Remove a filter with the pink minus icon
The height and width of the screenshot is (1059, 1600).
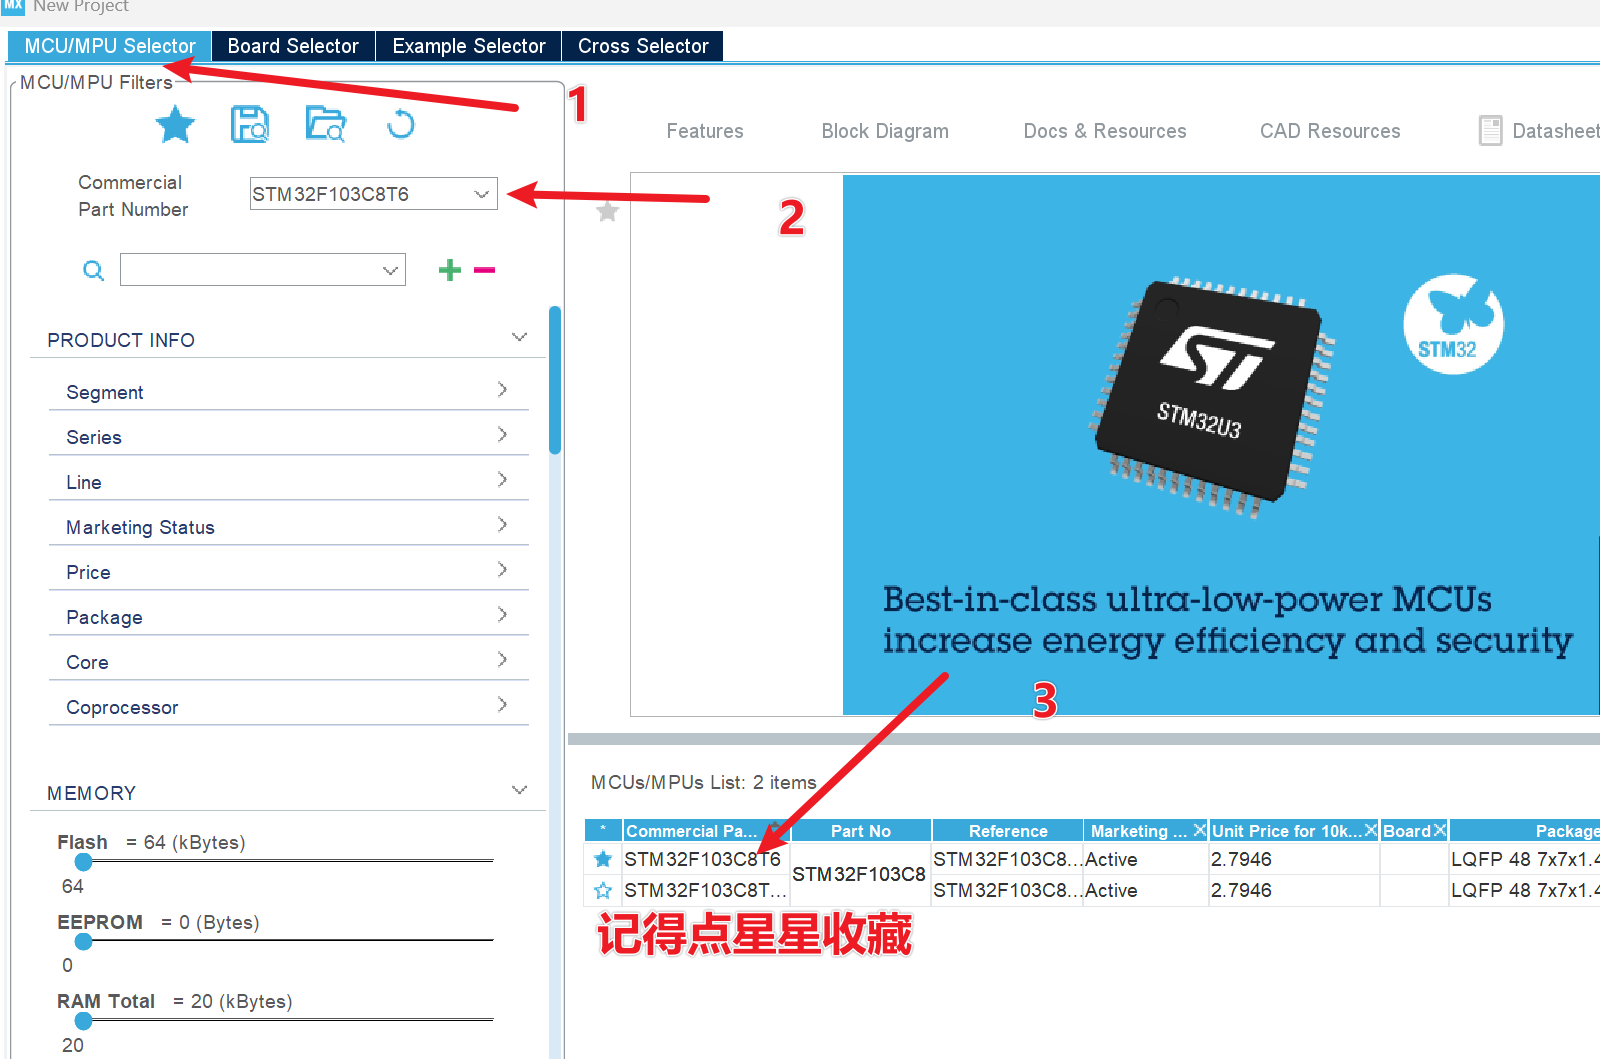point(485,270)
